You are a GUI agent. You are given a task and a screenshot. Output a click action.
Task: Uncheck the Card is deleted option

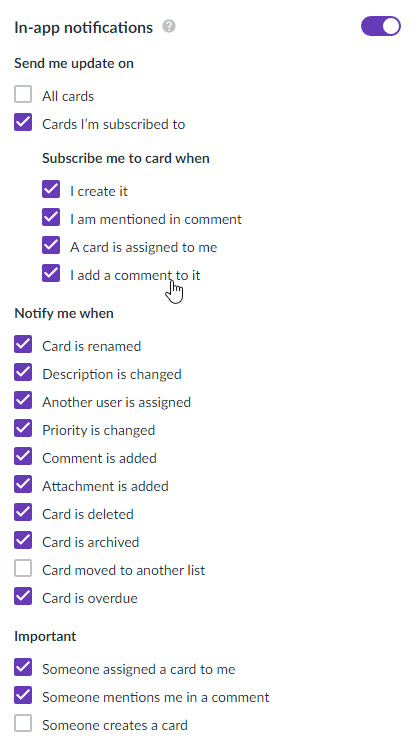coord(23,513)
